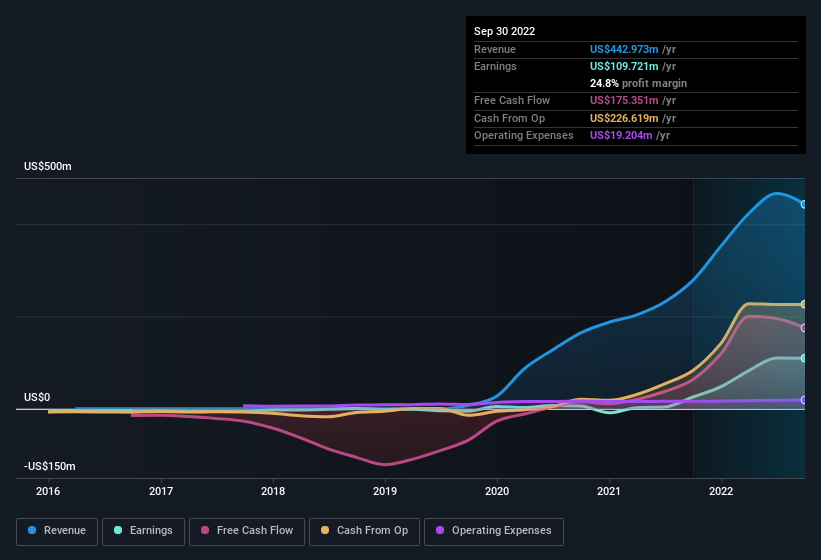This screenshot has width=821, height=560.
Task: Toggle the Operating Expenses legend button
Action: 494,532
